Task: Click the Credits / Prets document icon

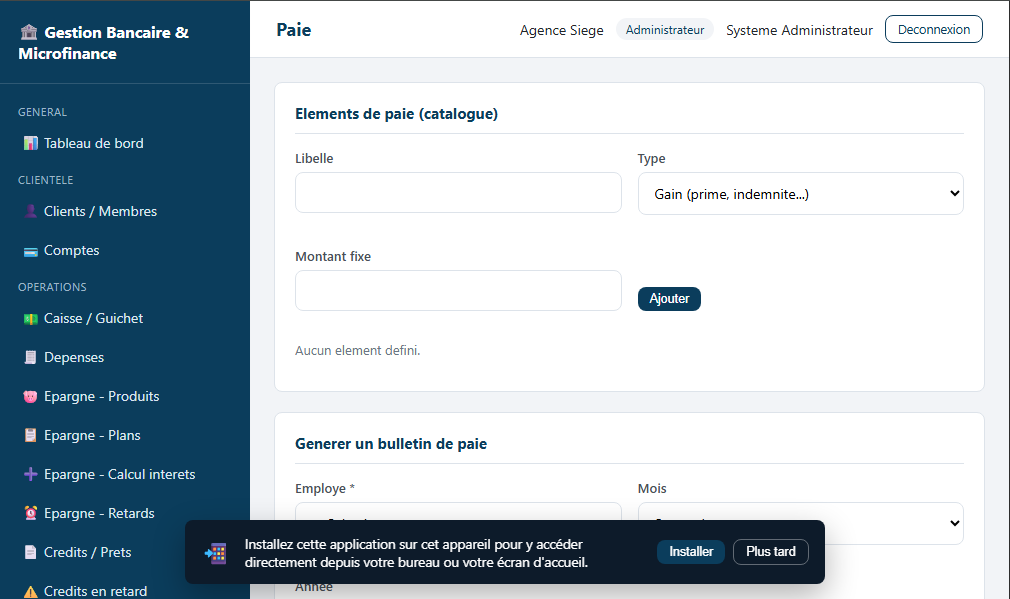Action: [30, 553]
